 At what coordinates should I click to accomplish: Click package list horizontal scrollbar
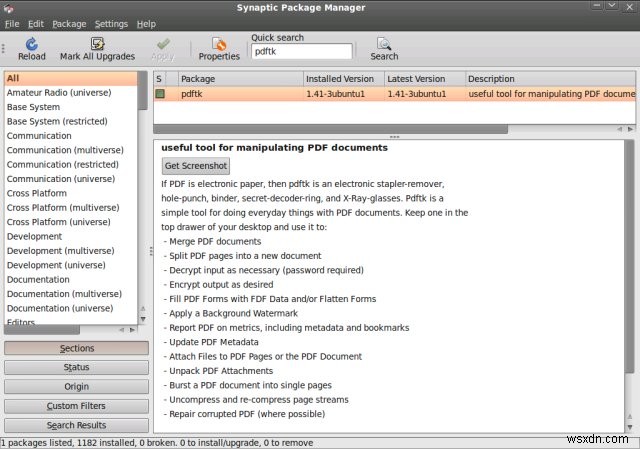(330, 129)
